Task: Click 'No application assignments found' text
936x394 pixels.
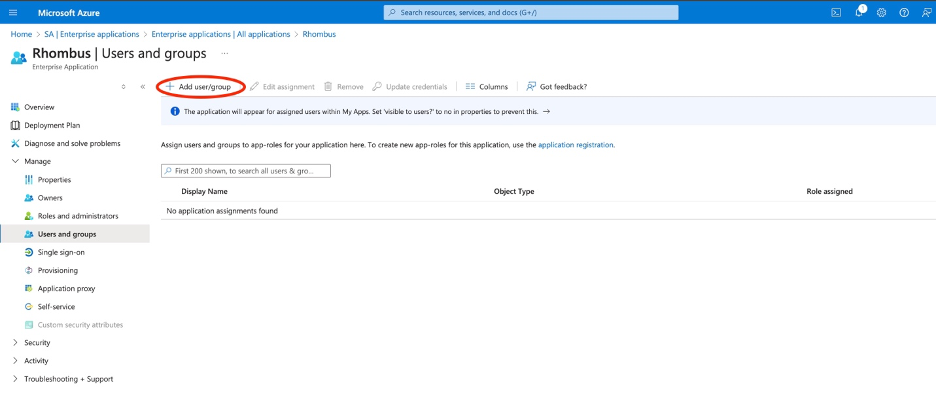Action: 222,211
